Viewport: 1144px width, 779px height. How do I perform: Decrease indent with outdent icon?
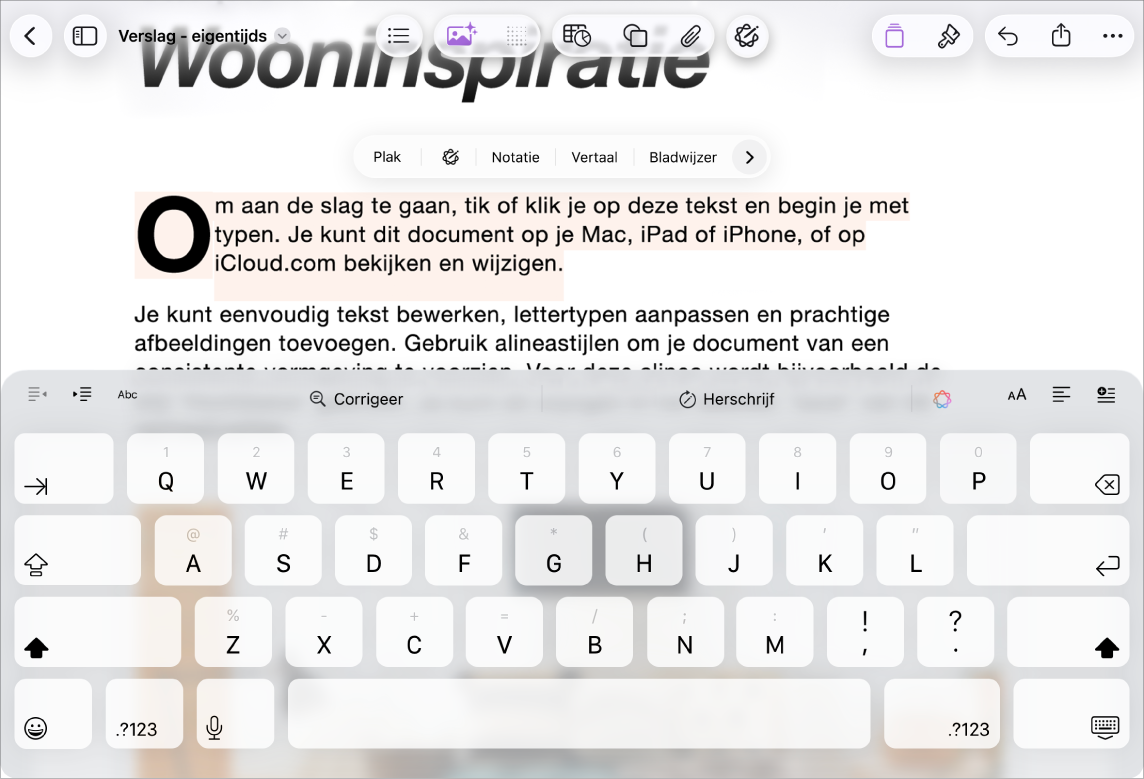click(37, 395)
